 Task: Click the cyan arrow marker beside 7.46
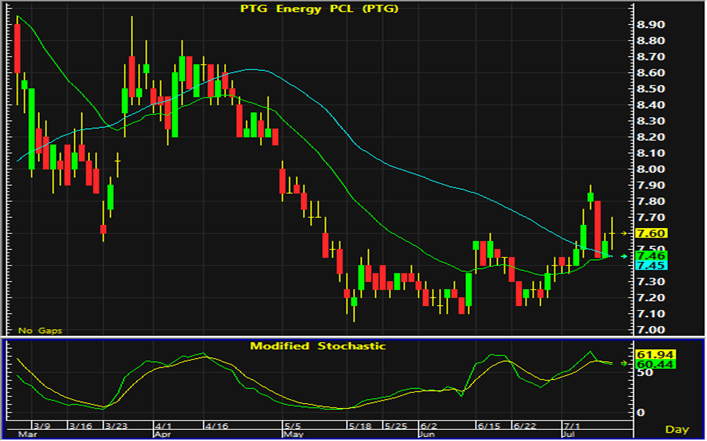pyautogui.click(x=624, y=256)
